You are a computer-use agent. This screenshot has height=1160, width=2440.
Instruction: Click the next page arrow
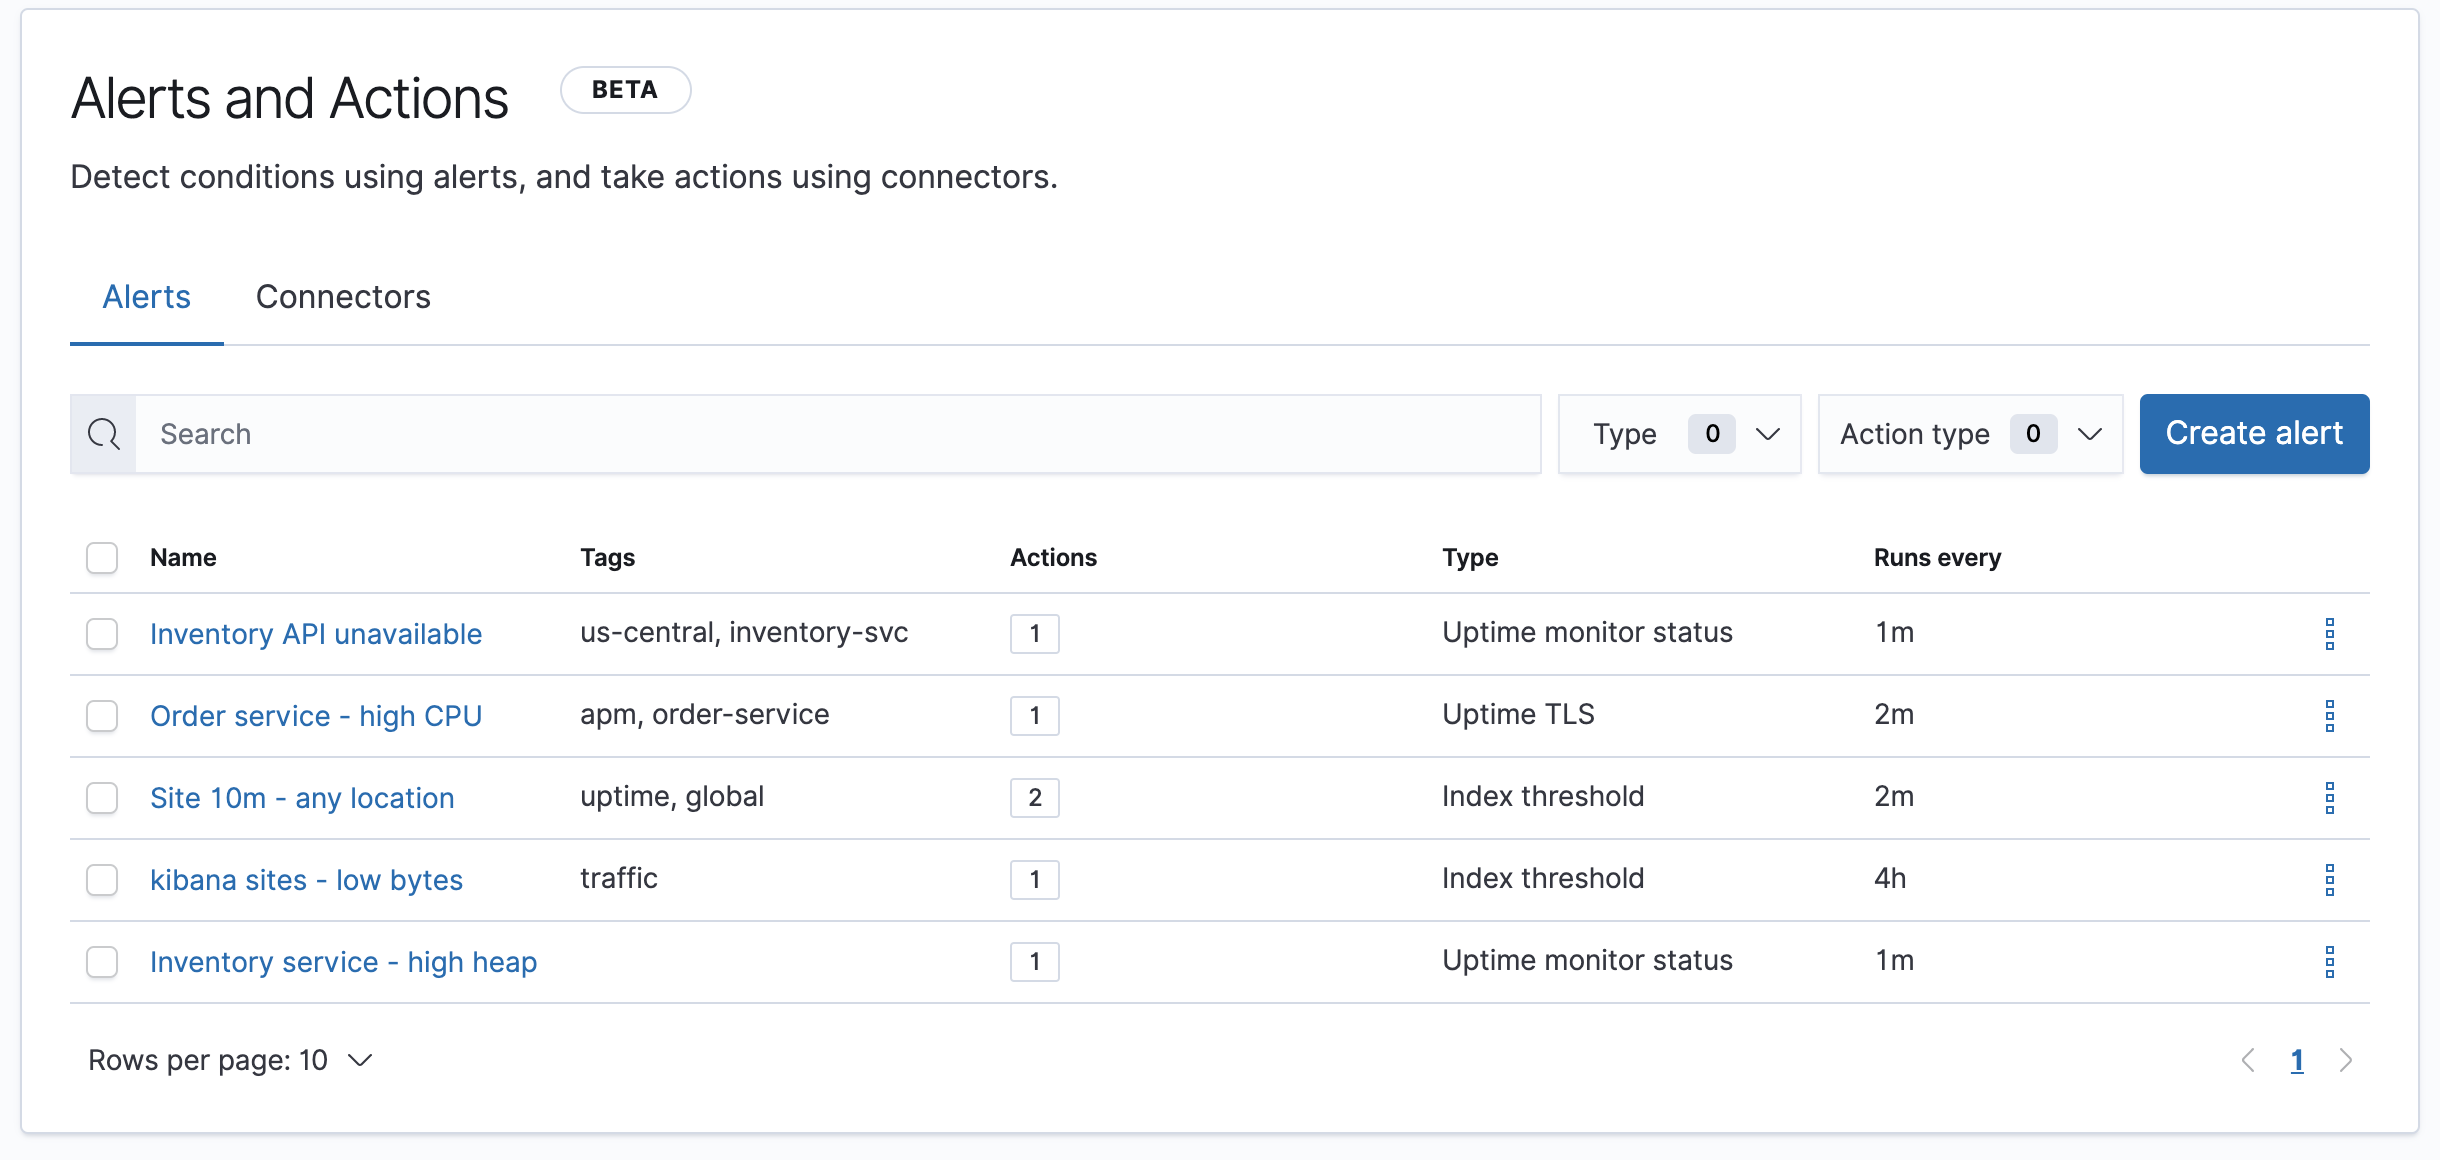point(2345,1060)
